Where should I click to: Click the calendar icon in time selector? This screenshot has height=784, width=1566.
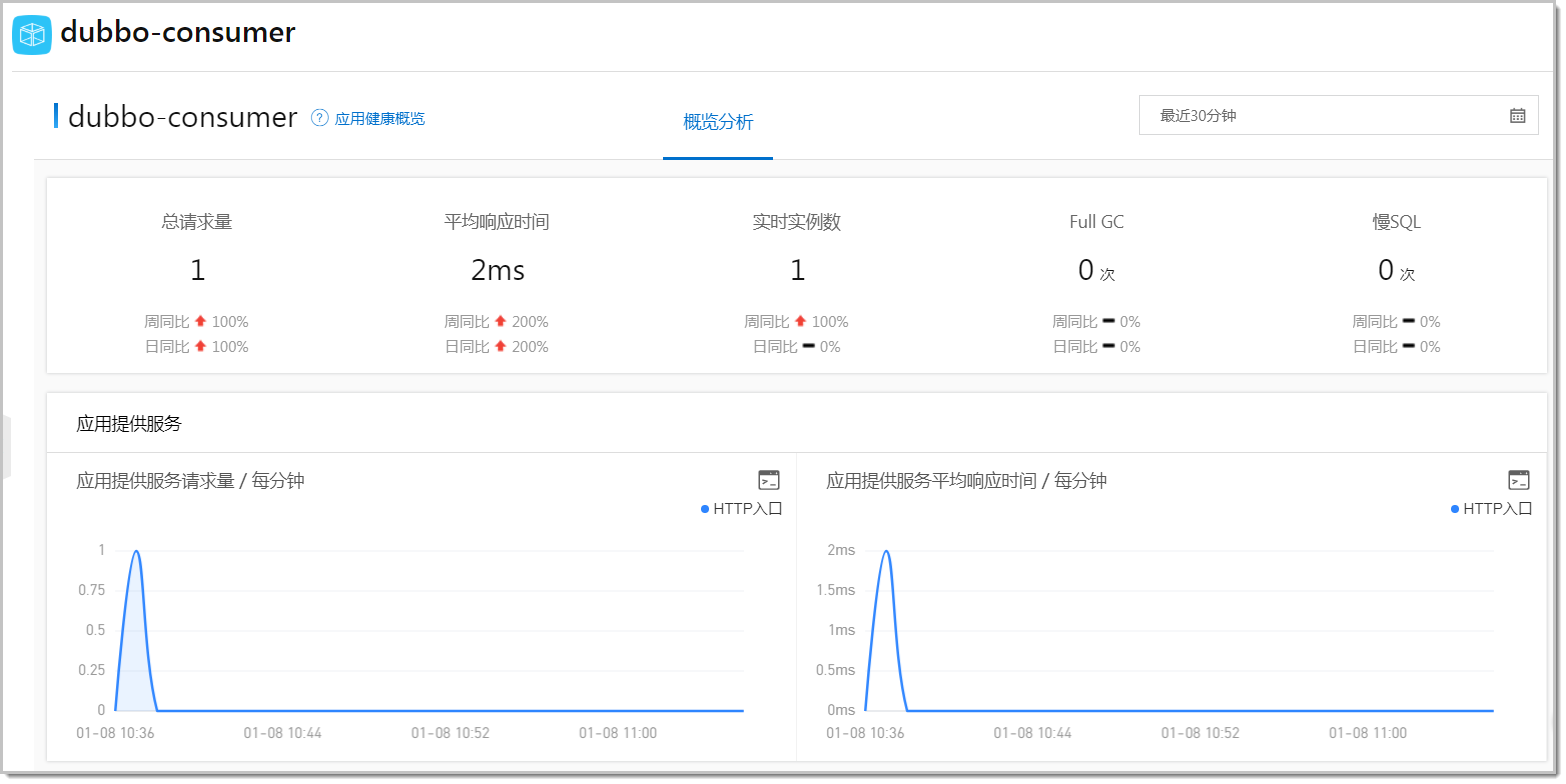coord(1518,116)
